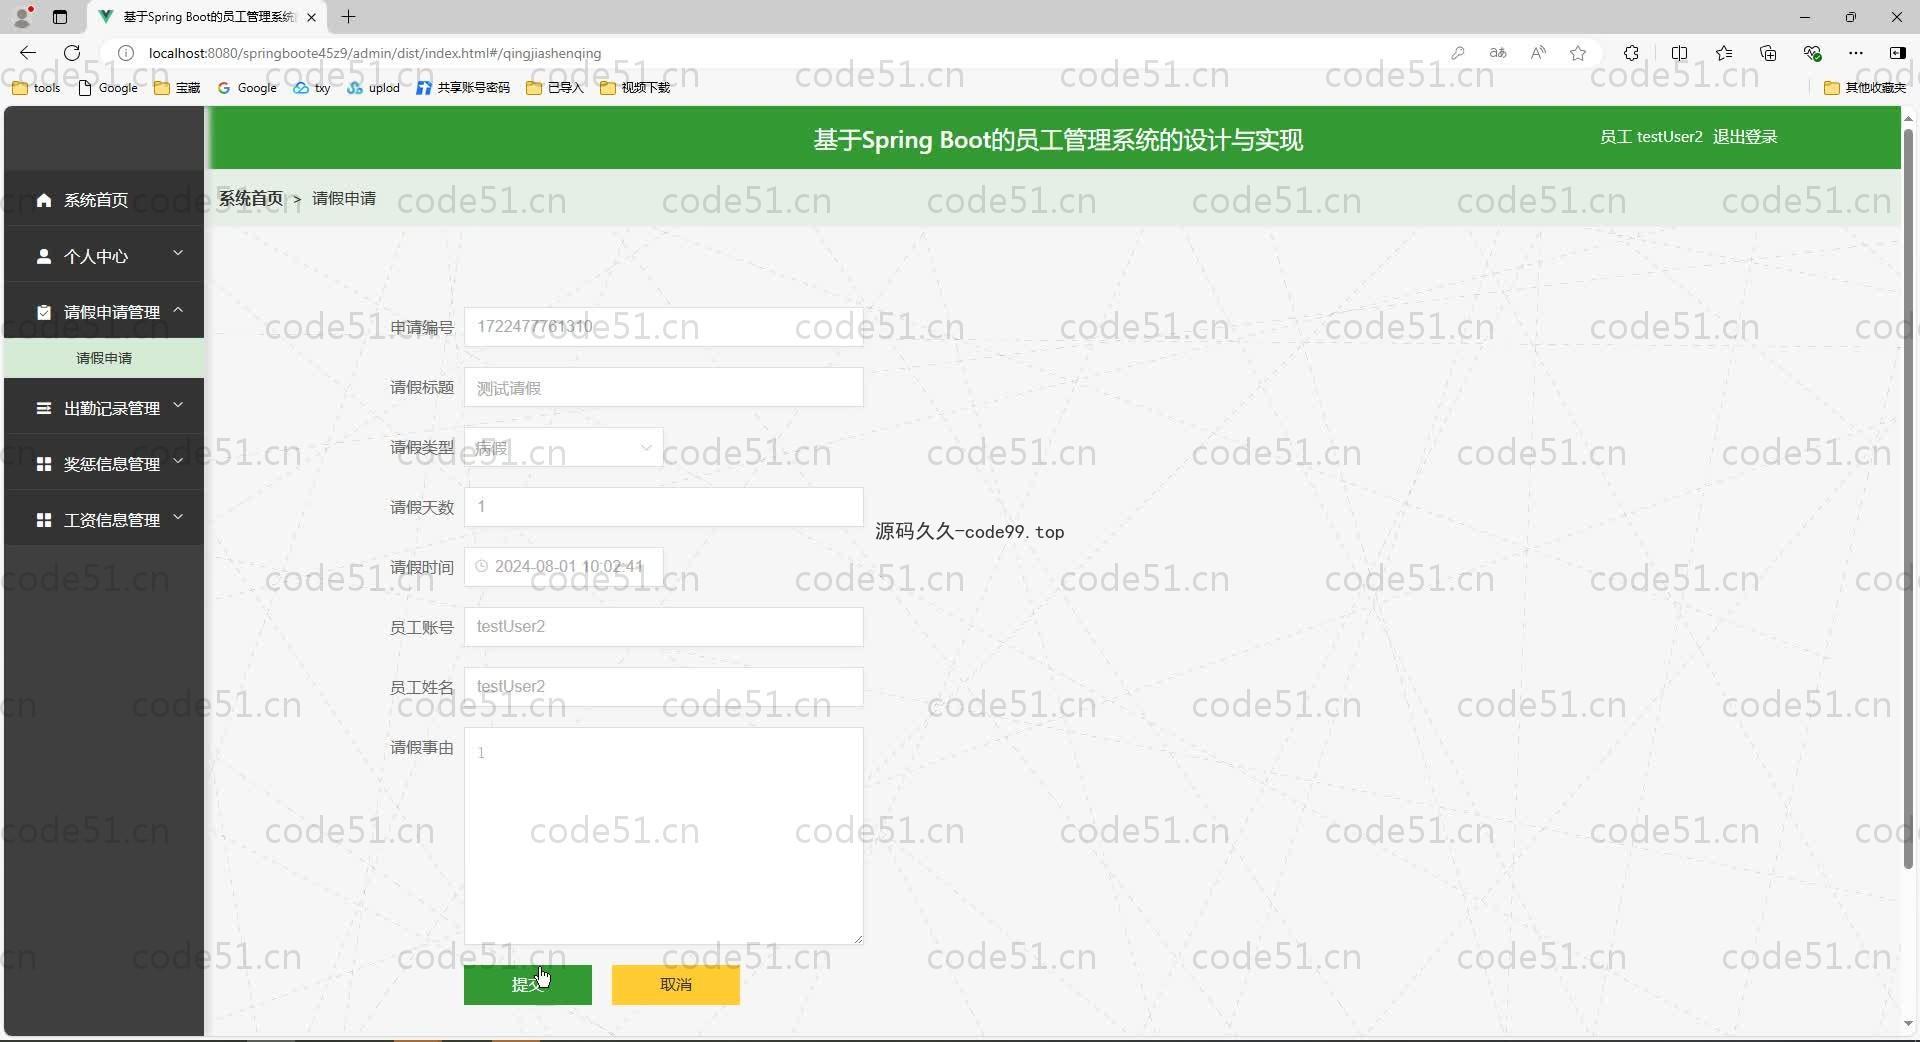Click the yellow 取消 button

coord(675,984)
